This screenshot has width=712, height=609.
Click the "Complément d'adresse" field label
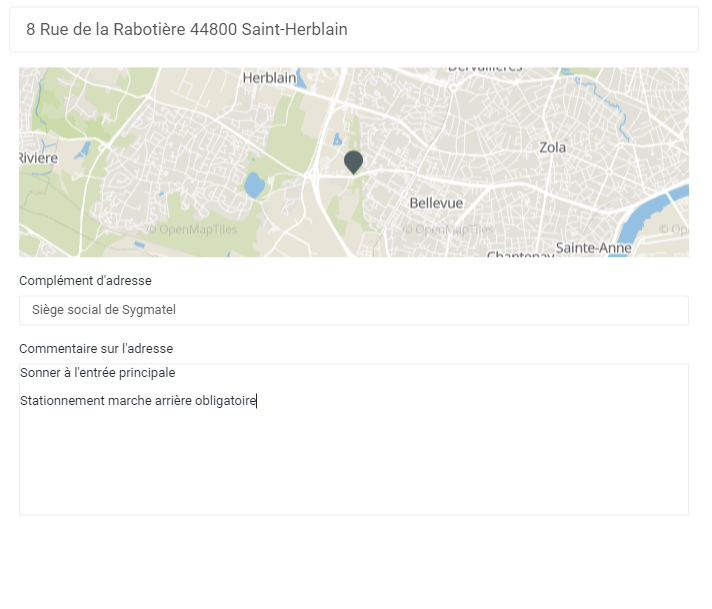tap(85, 281)
